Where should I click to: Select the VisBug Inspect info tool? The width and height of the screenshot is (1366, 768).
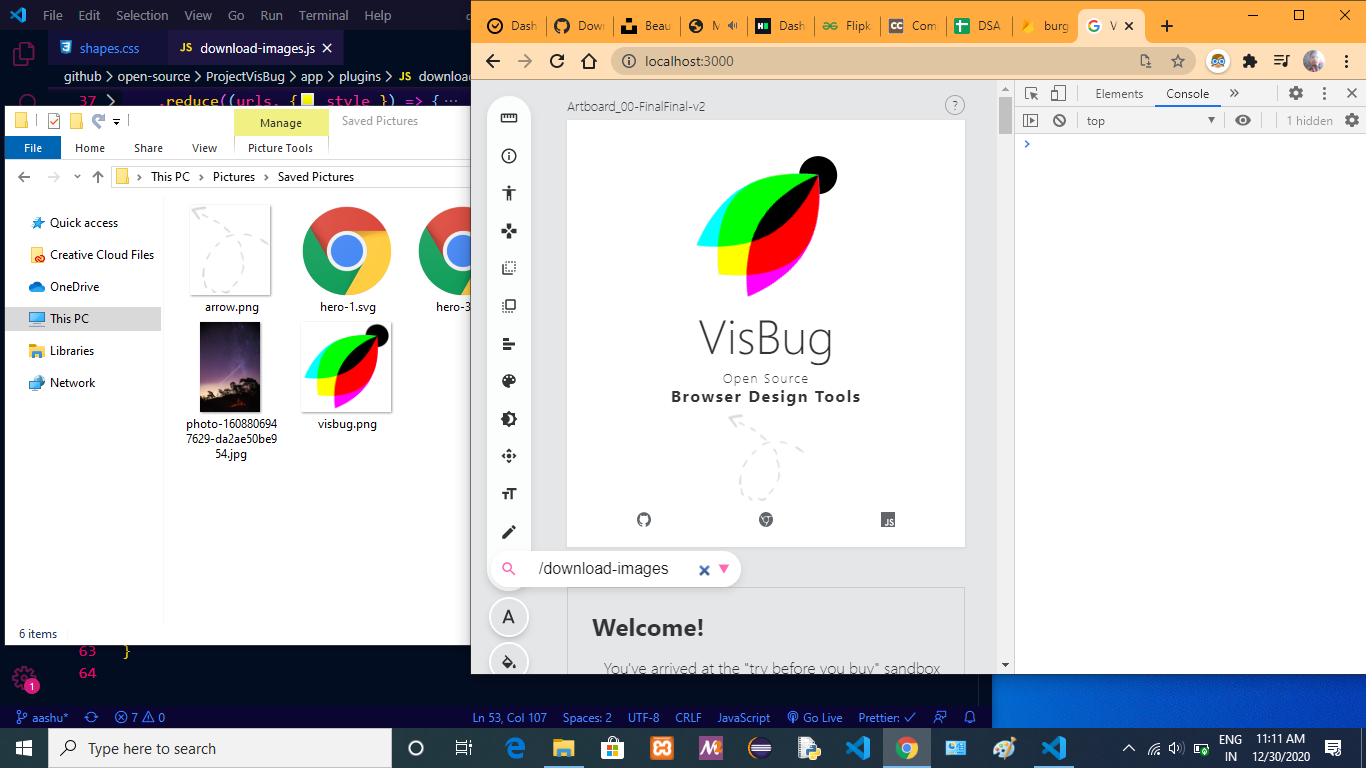(509, 156)
